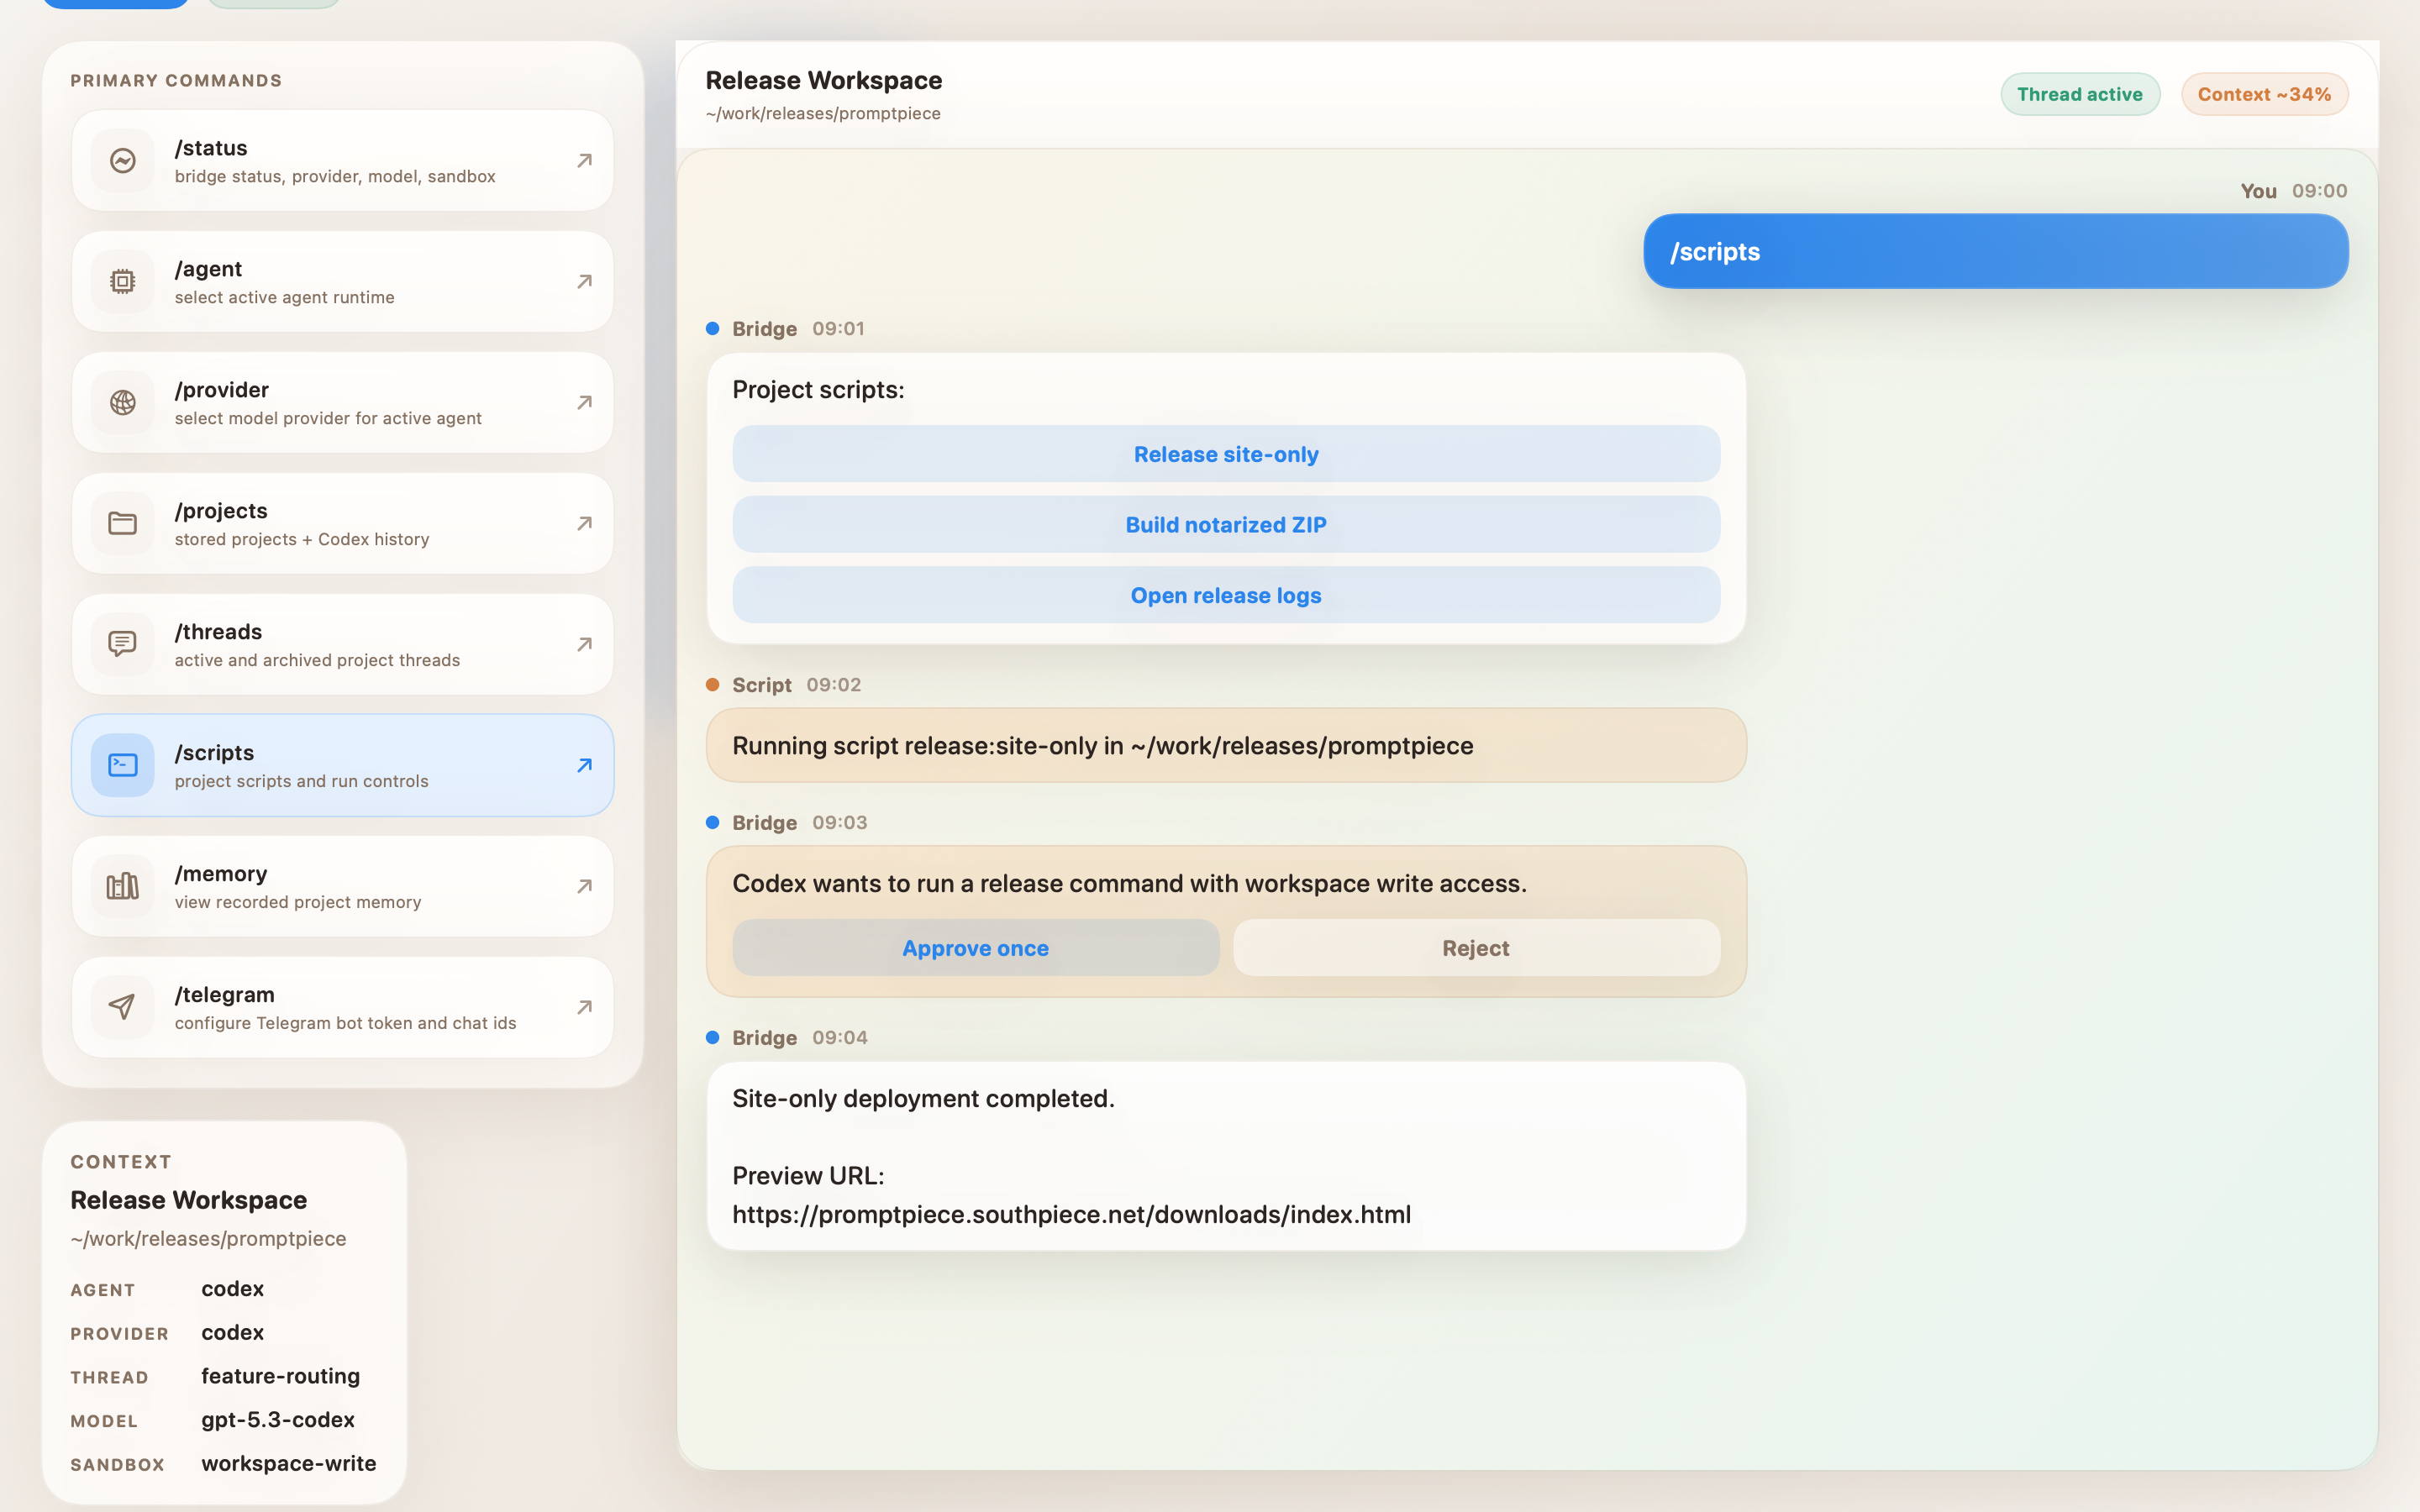Open the /agent command

pyautogui.click(x=342, y=281)
